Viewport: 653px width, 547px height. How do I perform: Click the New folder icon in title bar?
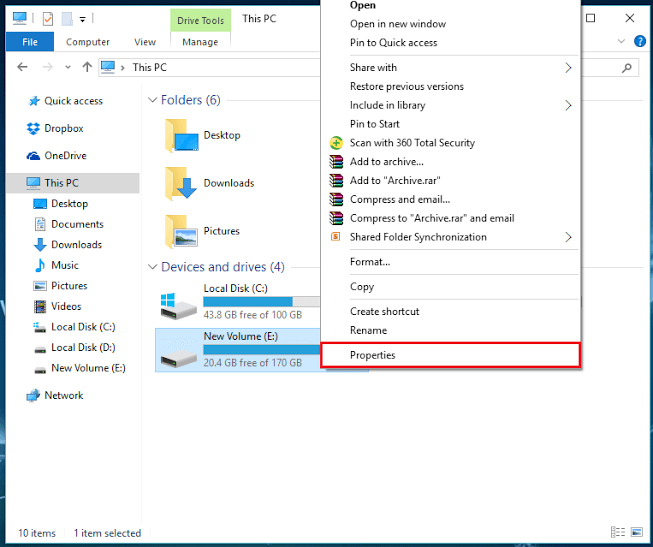coord(67,19)
